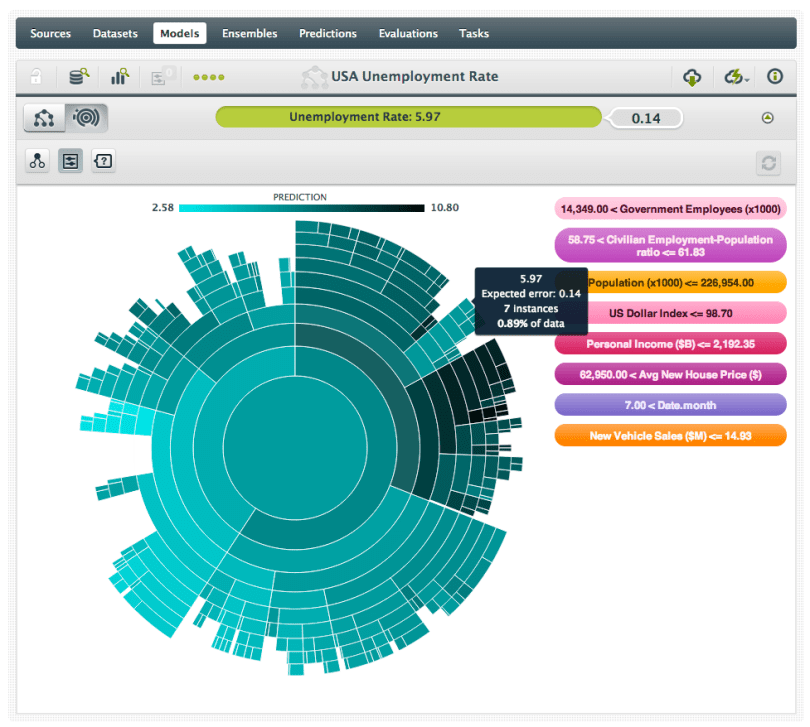Open the dataset search icon in toolbar

77,76
